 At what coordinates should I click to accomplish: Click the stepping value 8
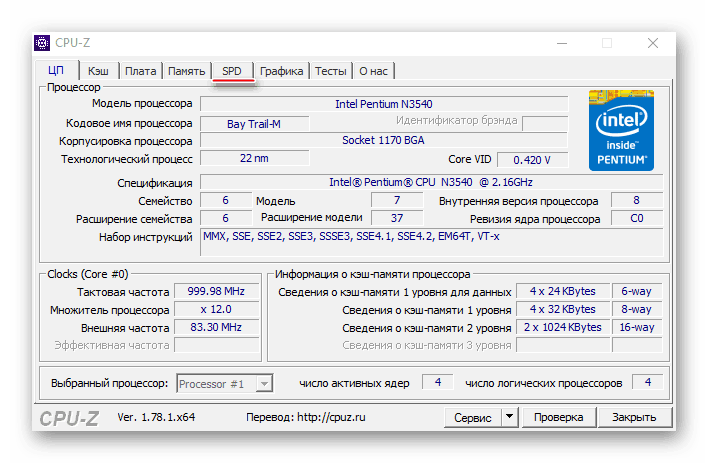tap(637, 200)
